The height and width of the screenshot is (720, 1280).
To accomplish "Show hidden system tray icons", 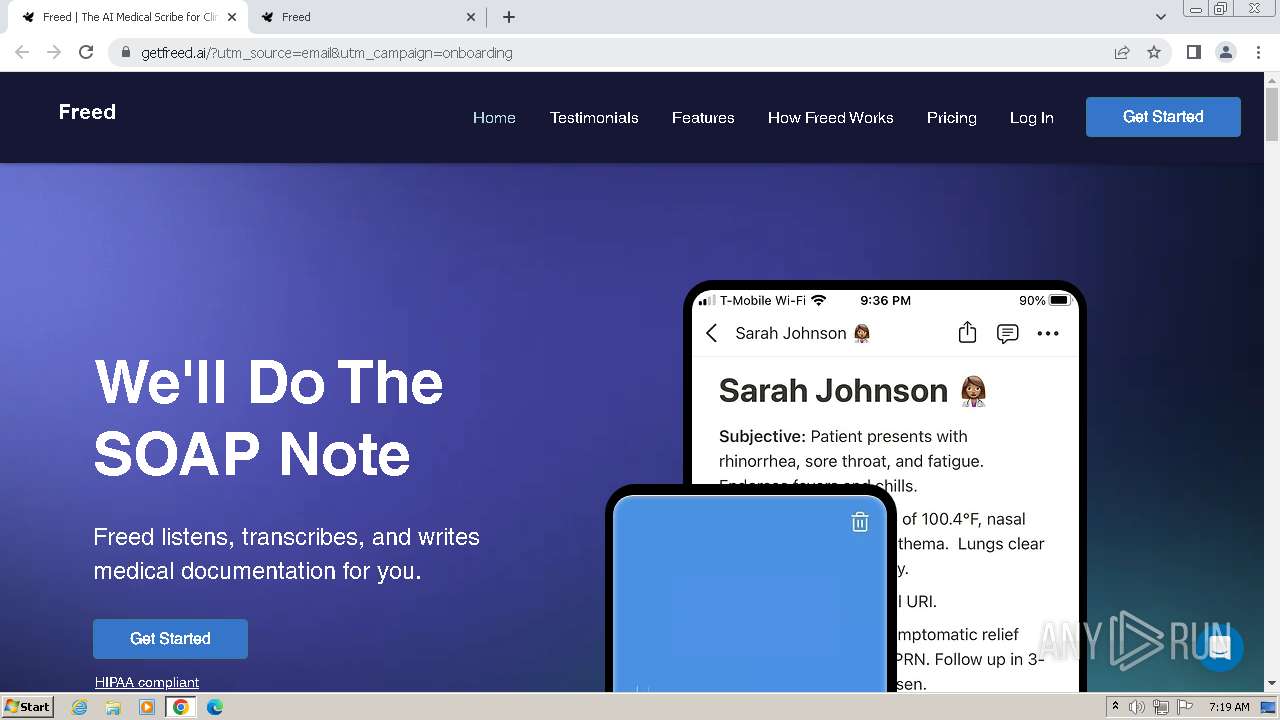I will [x=1115, y=707].
